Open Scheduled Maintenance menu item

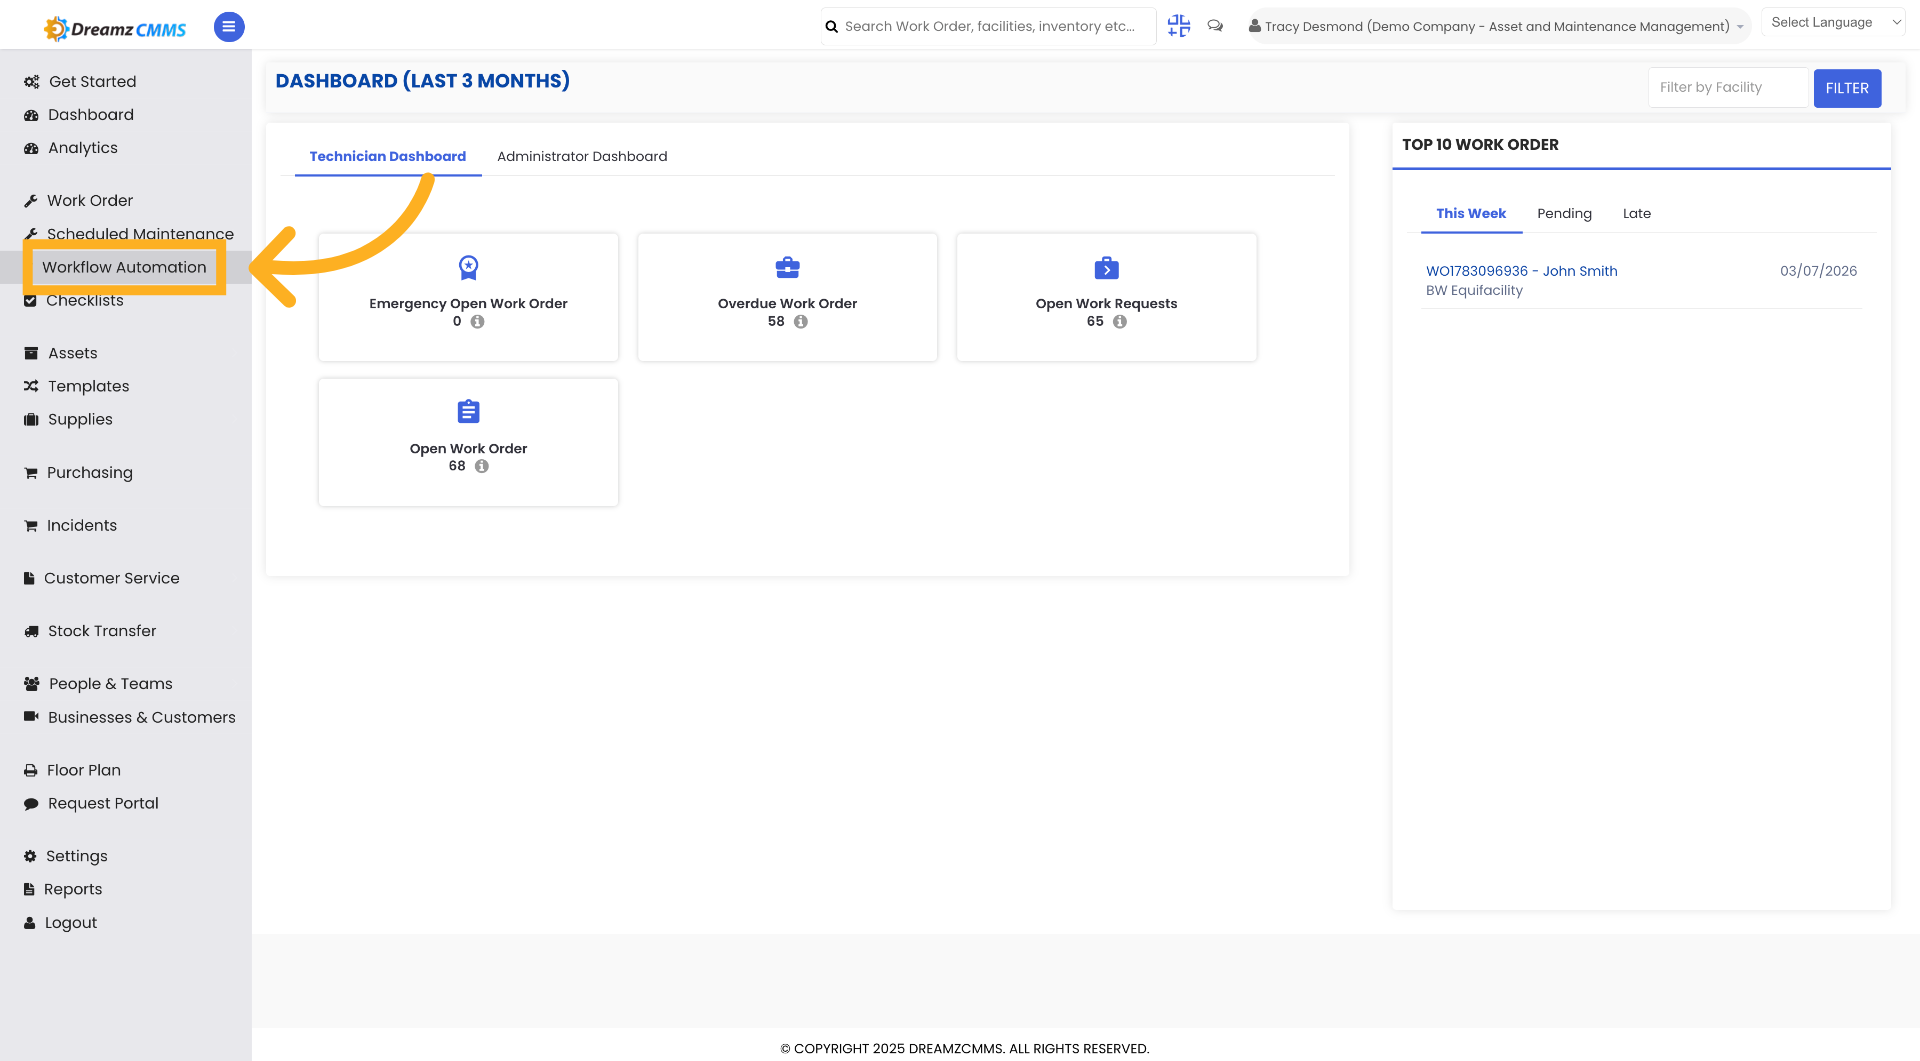pos(140,234)
